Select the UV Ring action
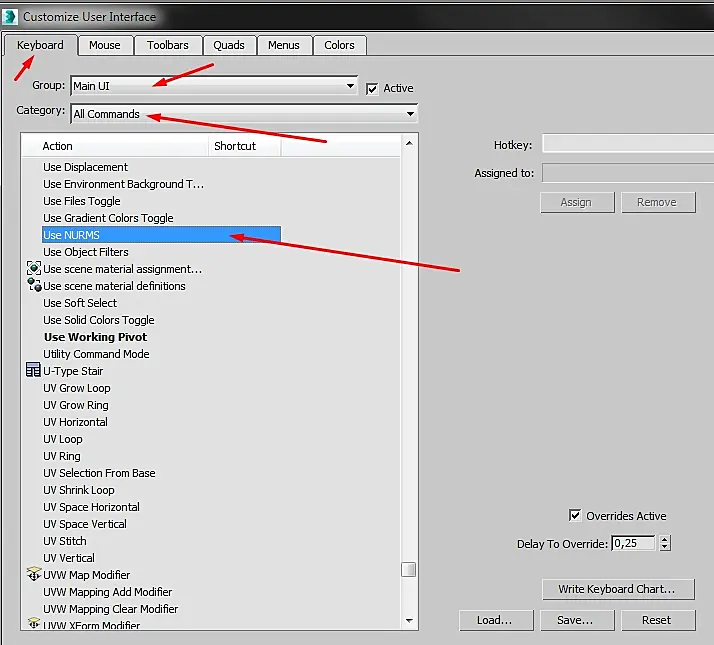This screenshot has height=645, width=714. (62, 456)
